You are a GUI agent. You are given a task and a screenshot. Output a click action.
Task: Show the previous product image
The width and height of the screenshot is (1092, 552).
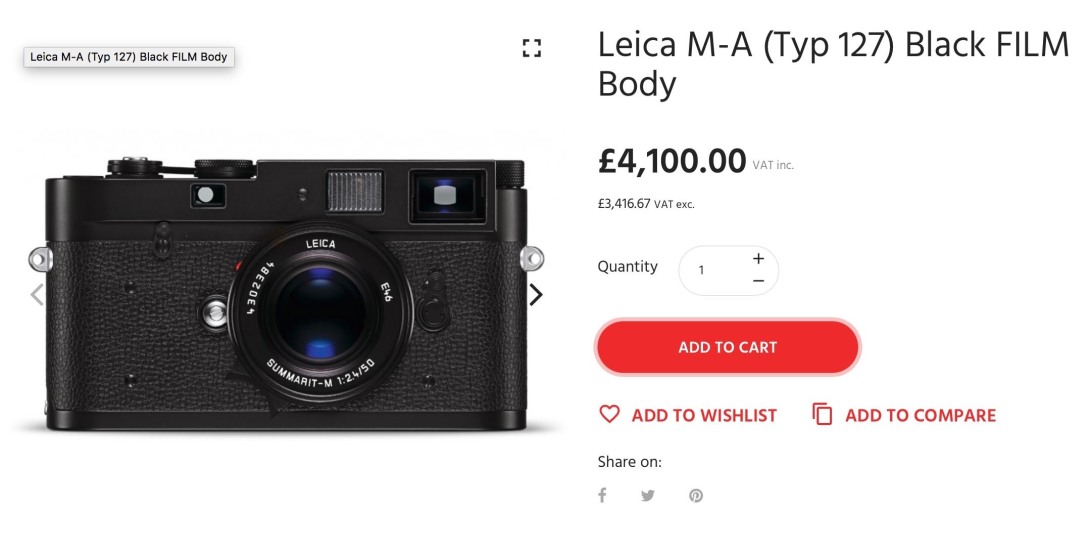click(x=37, y=294)
